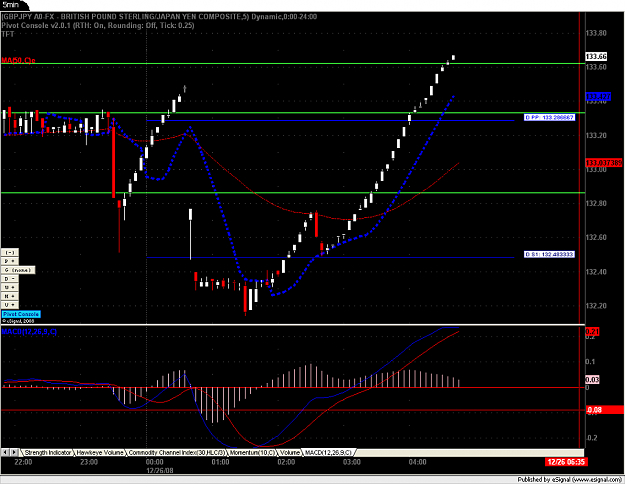
Task: Select the MACD(12,26,9,C) tab
Action: click(328, 453)
